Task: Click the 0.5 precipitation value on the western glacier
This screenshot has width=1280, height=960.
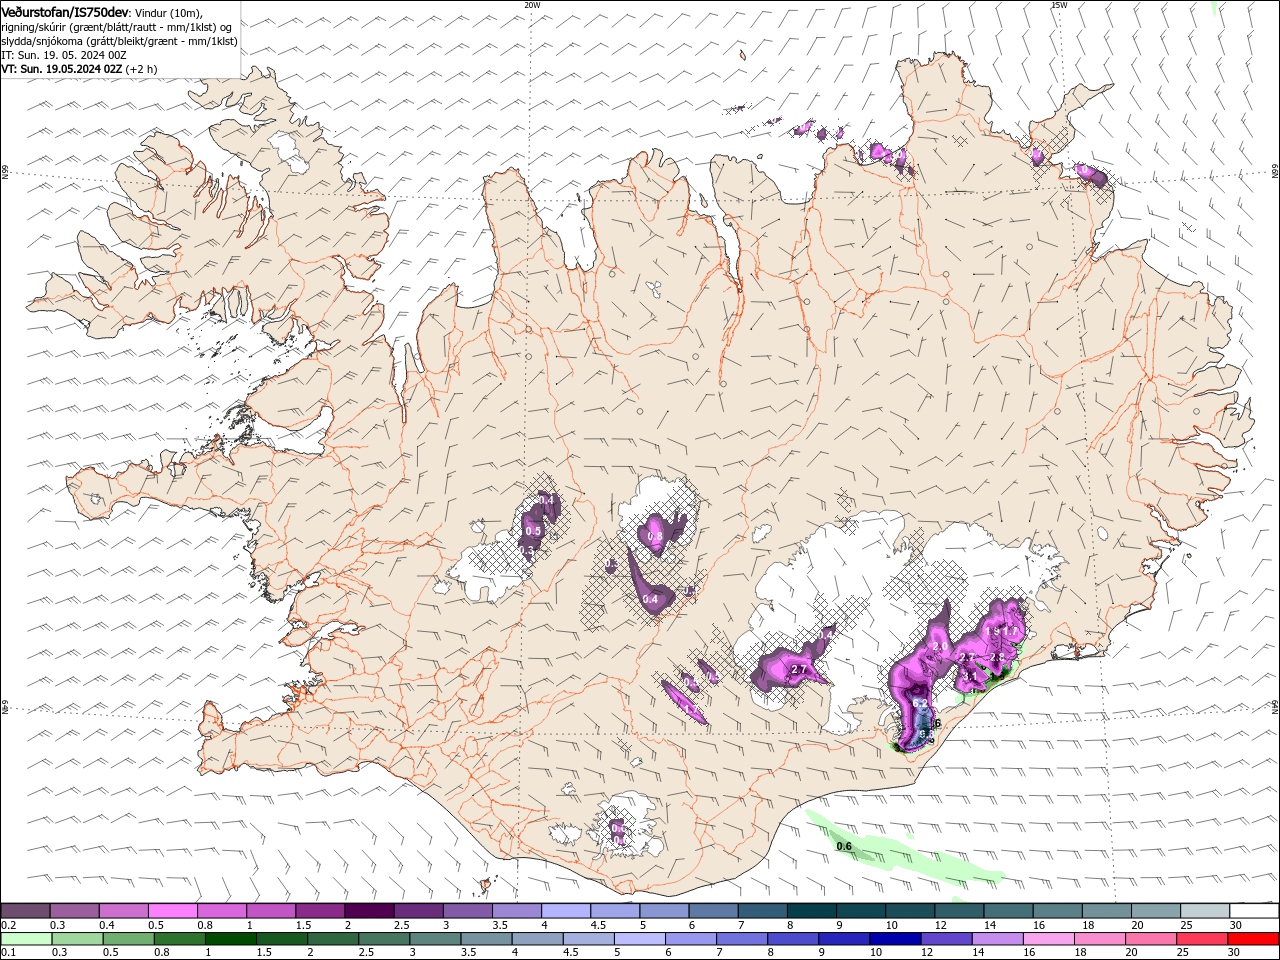Action: click(533, 531)
